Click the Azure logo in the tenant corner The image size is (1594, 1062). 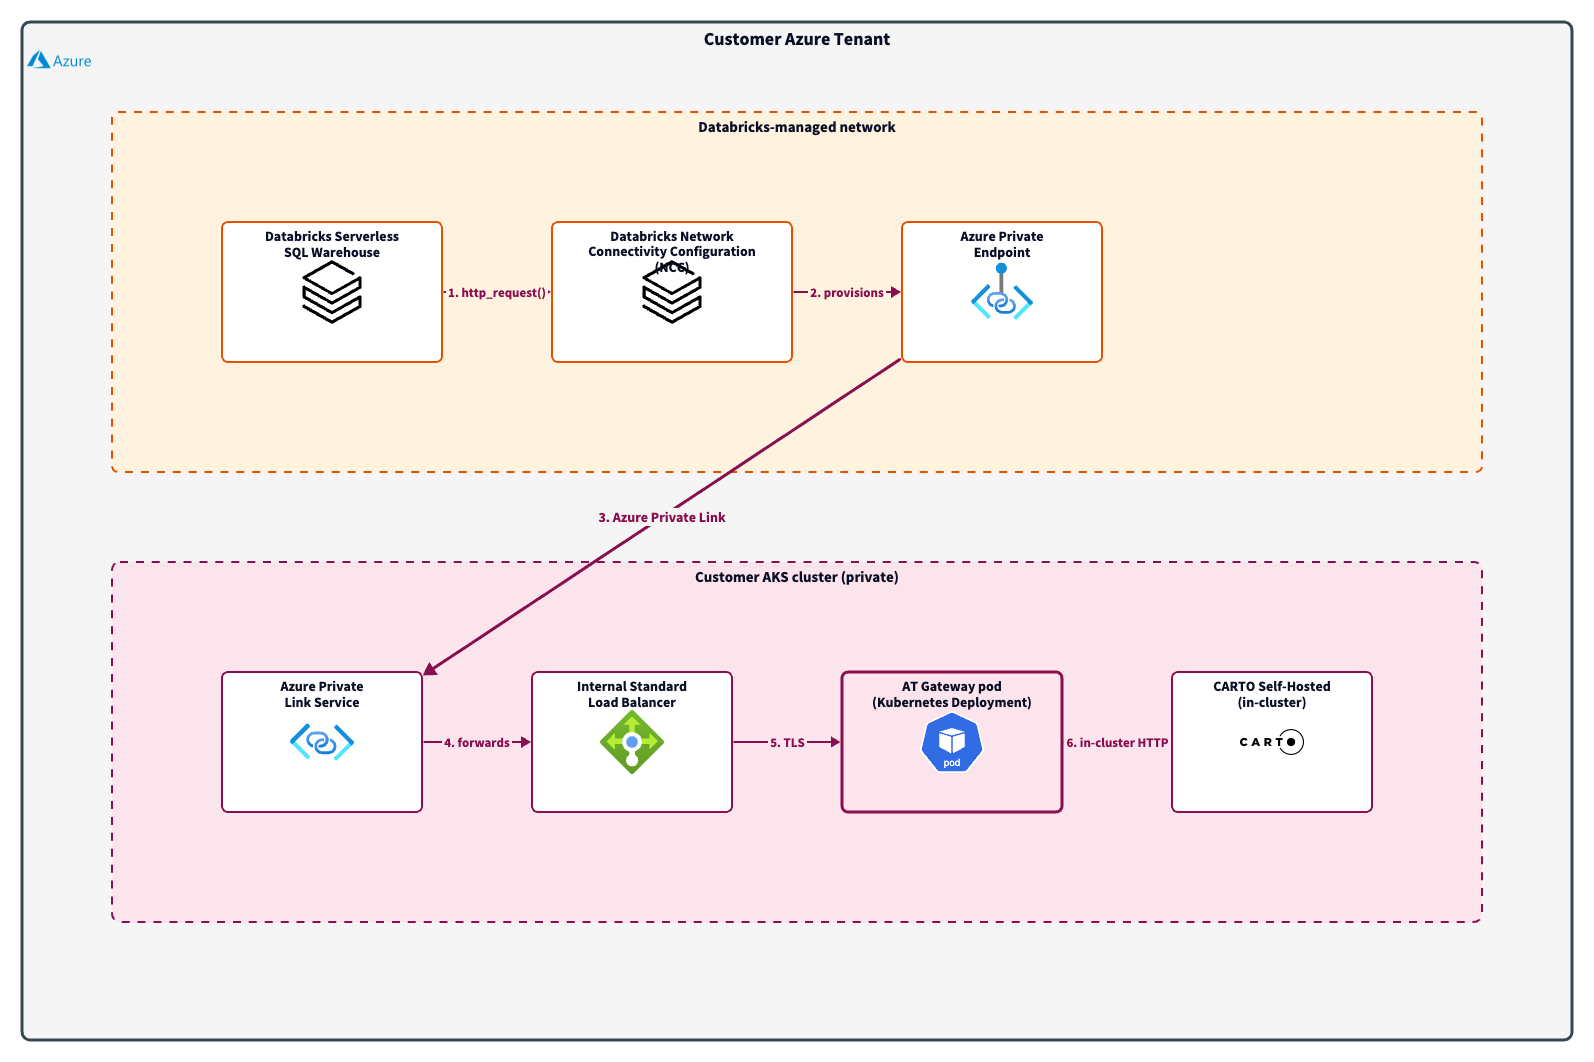(59, 60)
